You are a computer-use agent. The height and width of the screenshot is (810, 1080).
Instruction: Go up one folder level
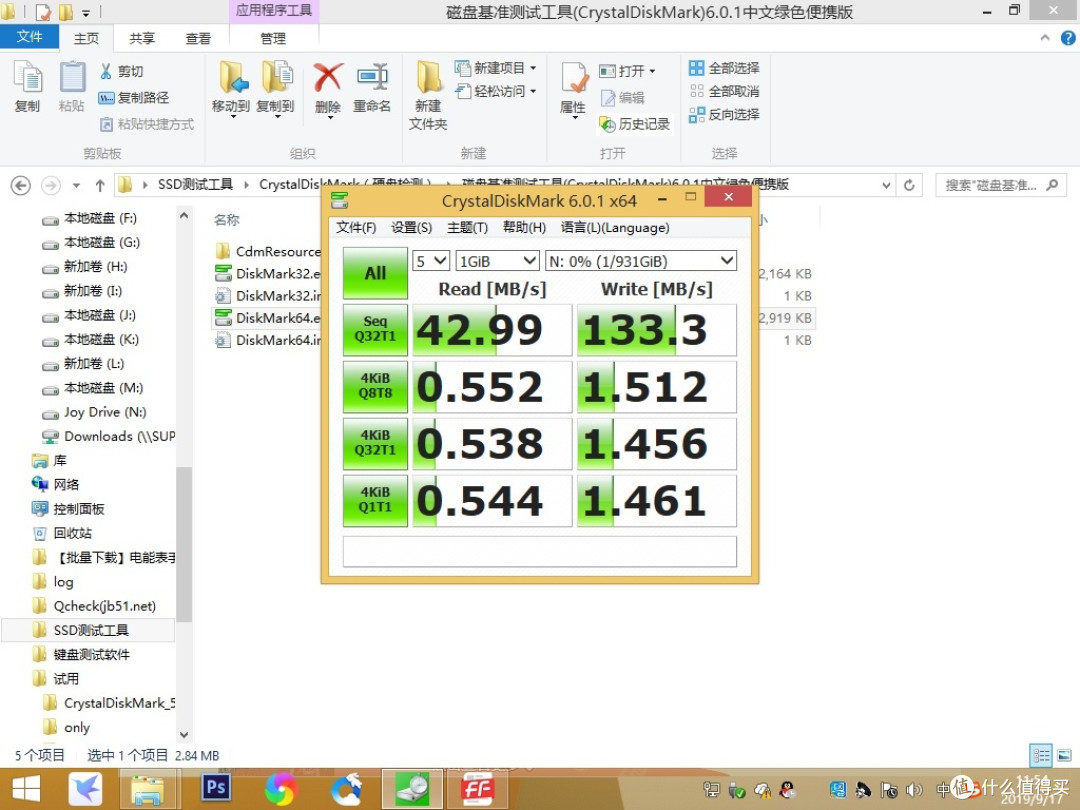(x=100, y=185)
